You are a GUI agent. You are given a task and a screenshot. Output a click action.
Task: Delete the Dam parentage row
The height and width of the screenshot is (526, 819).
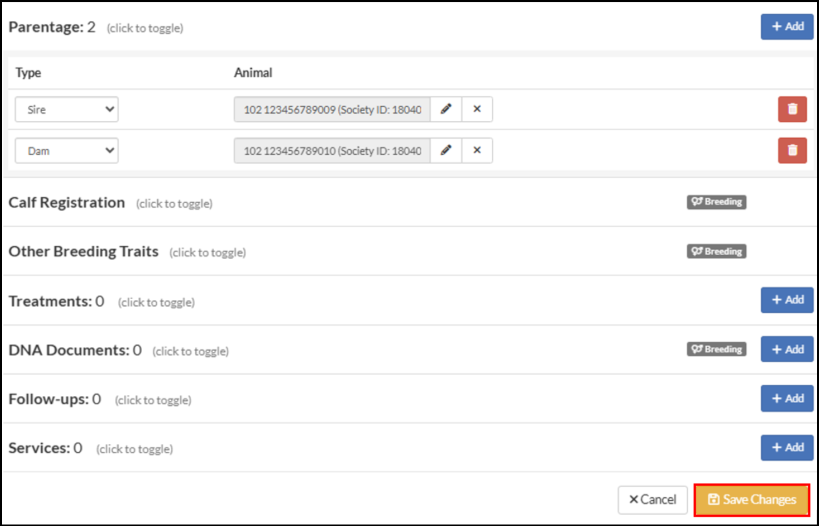coord(792,150)
